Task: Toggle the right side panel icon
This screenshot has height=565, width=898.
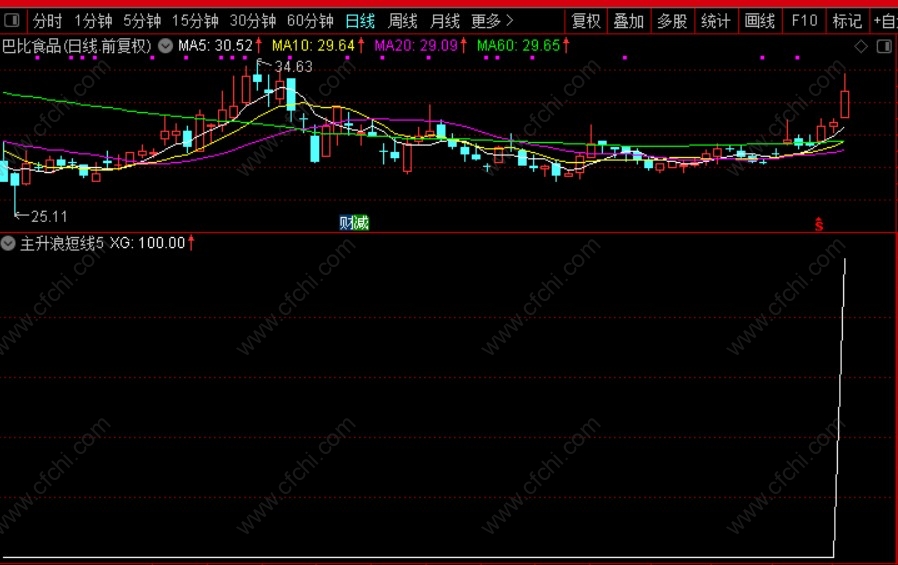Action: [x=884, y=46]
